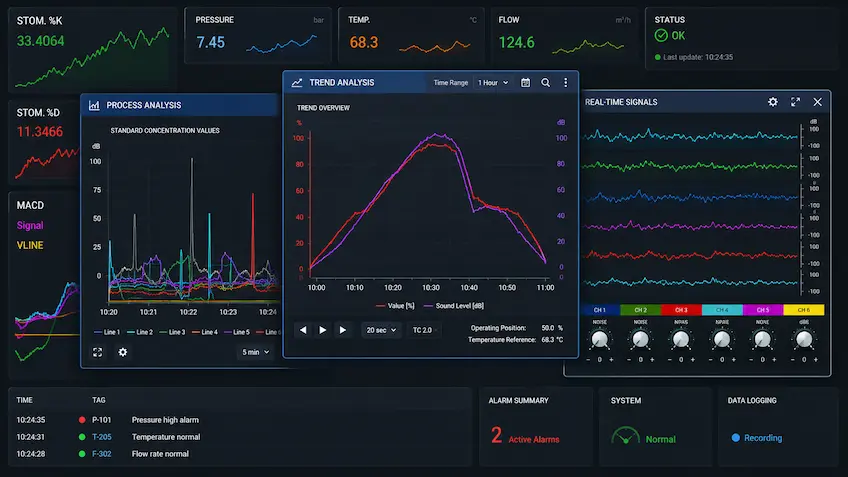Viewport: 848px width, 477px height.
Task: Close the Real-Time Signals panel
Action: tap(818, 102)
